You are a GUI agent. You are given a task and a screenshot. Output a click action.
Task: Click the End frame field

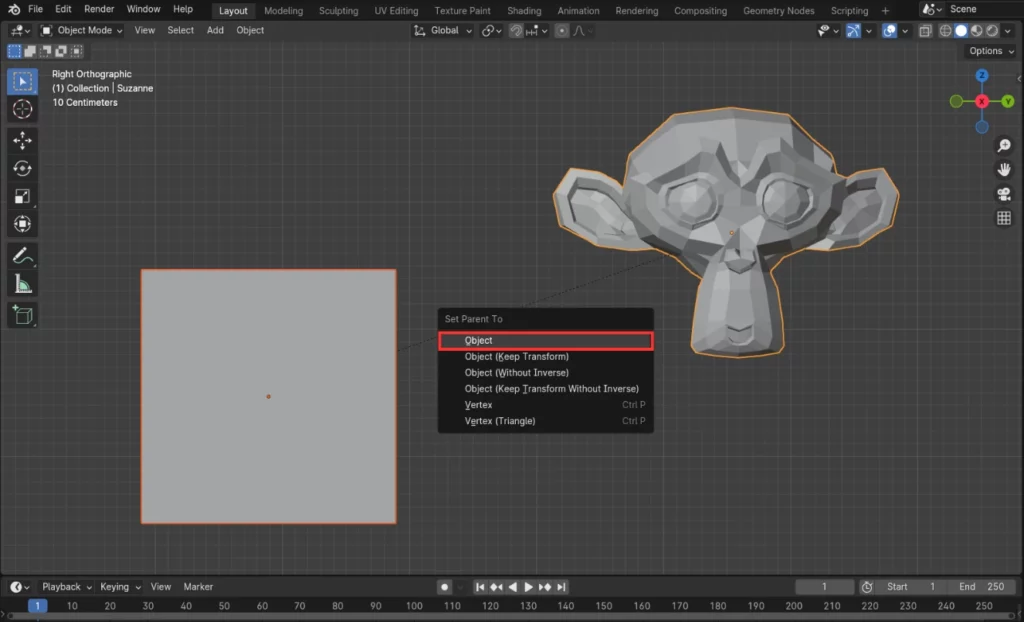pyautogui.click(x=982, y=587)
